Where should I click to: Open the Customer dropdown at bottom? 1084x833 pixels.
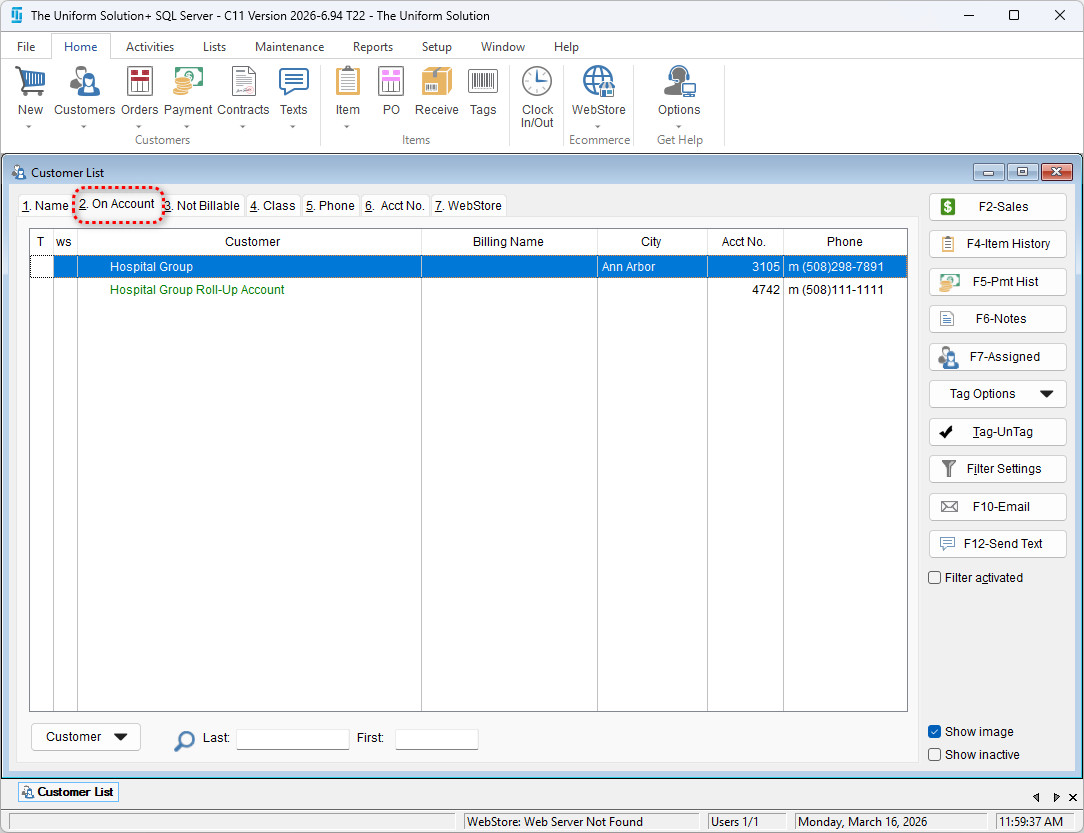click(x=86, y=737)
